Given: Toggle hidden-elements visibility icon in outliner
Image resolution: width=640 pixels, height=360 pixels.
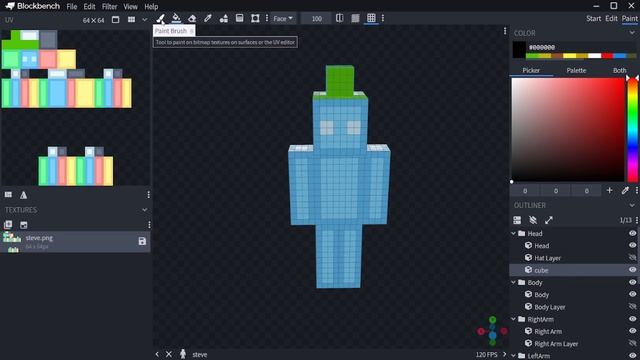Looking at the screenshot, I should 533,220.
